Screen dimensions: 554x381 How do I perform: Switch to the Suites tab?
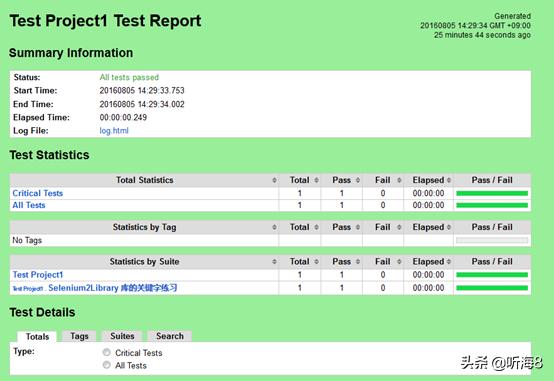122,336
